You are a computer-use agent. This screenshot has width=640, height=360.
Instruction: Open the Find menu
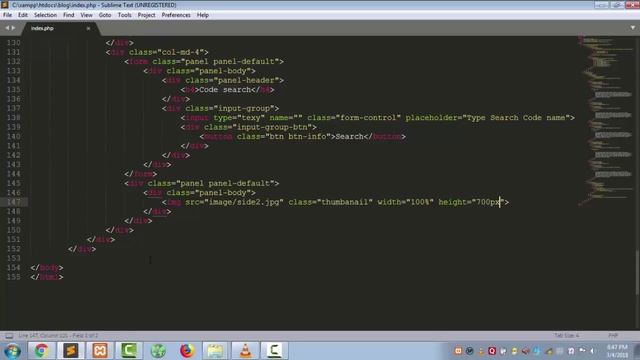click(69, 15)
